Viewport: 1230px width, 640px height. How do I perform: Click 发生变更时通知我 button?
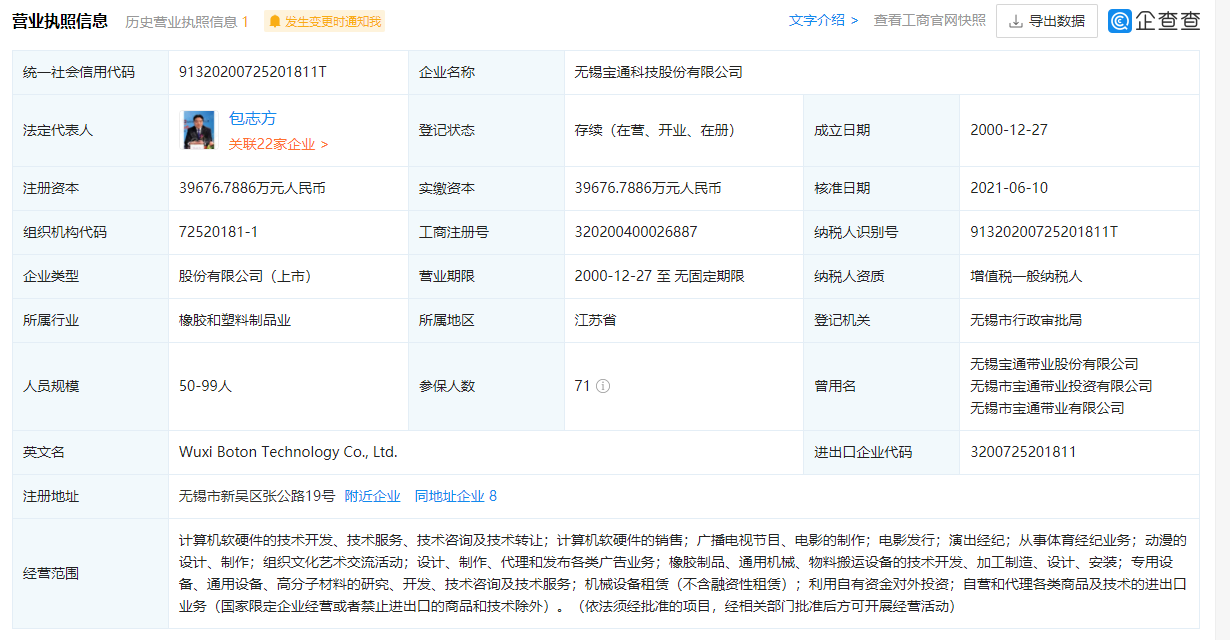pyautogui.click(x=324, y=21)
